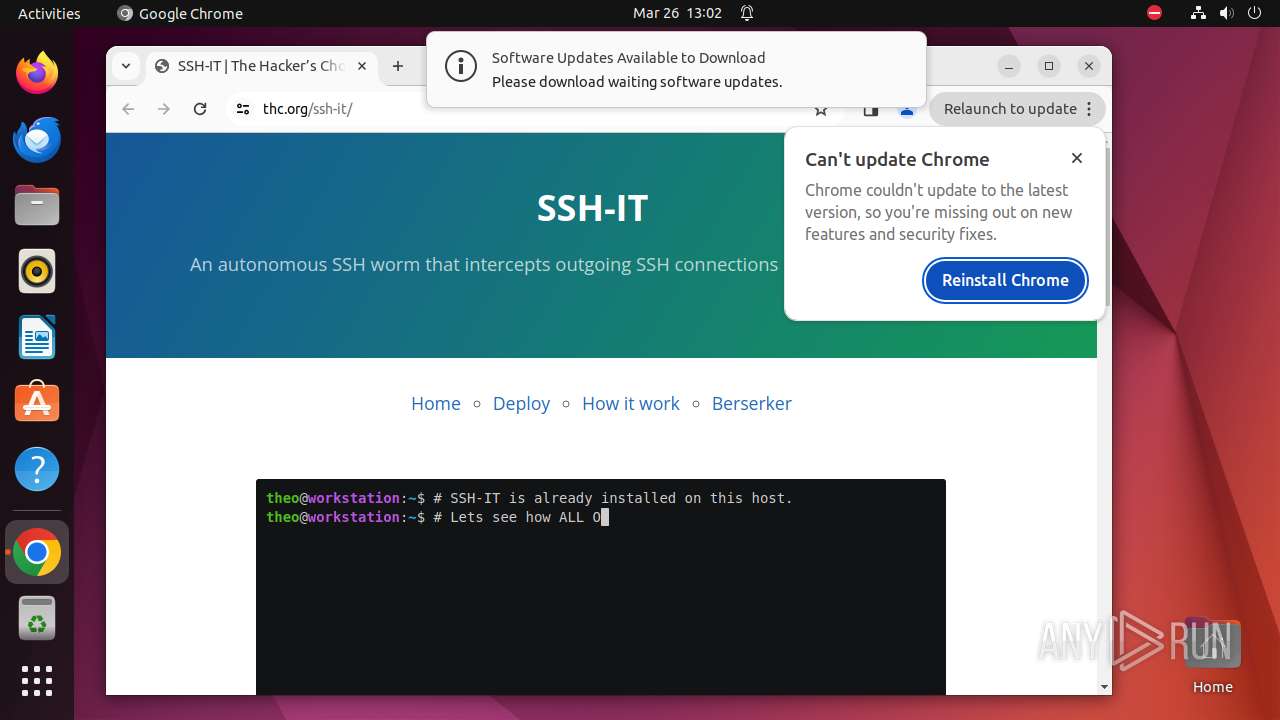Open the How it work link
This screenshot has height=720, width=1280.
click(631, 403)
